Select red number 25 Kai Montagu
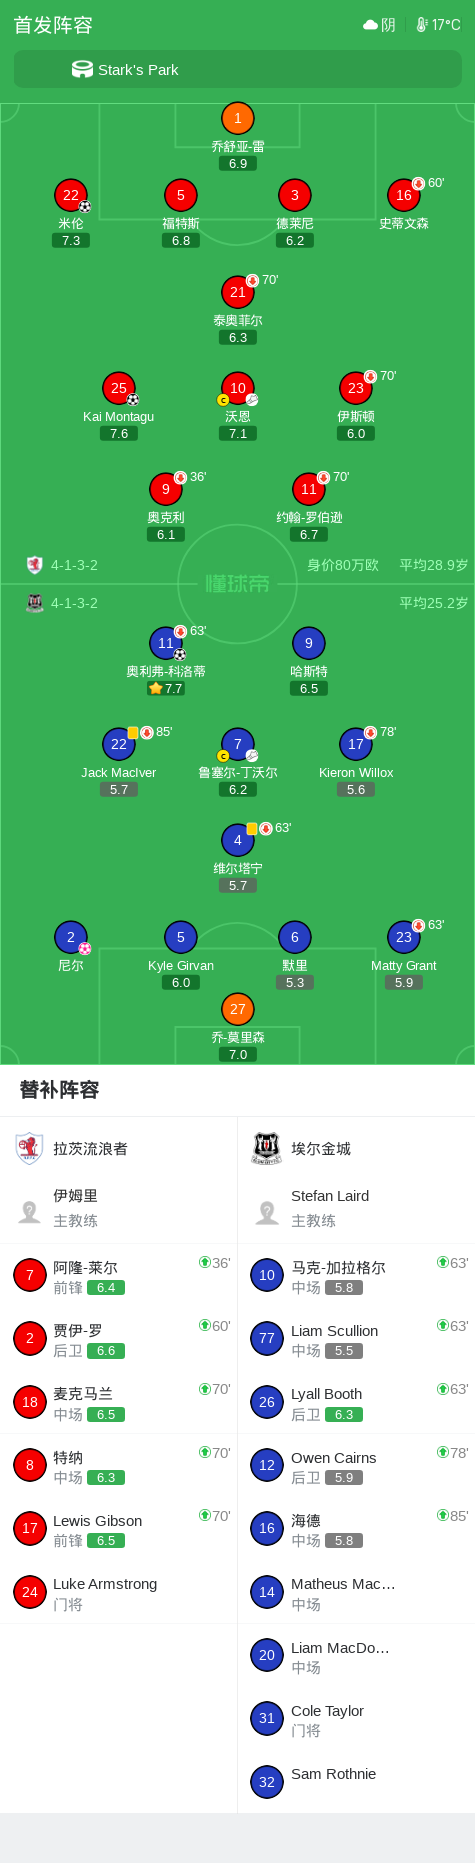The image size is (475, 1863). point(119,388)
